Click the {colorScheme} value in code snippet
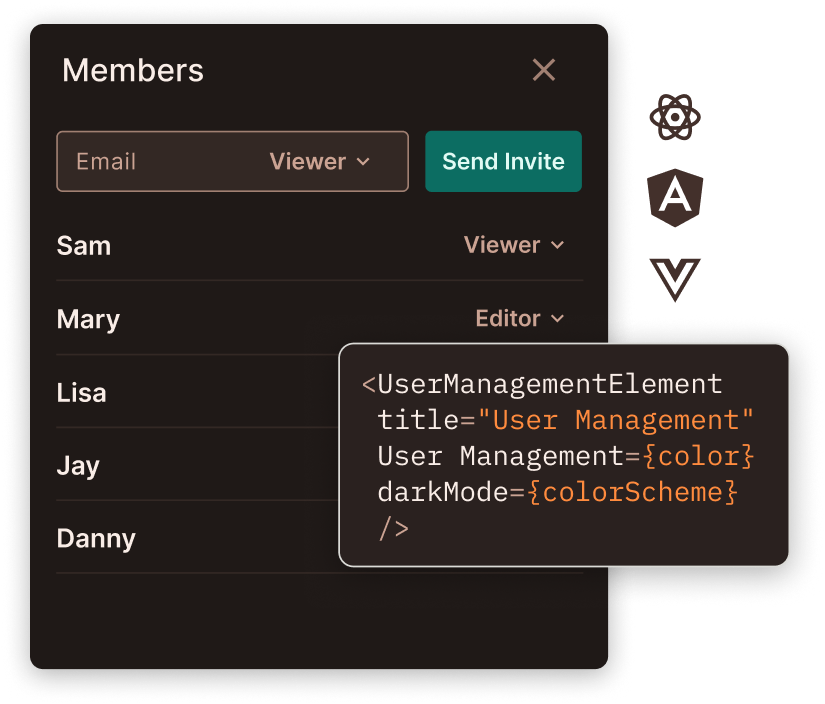The height and width of the screenshot is (704, 825). tap(632, 492)
